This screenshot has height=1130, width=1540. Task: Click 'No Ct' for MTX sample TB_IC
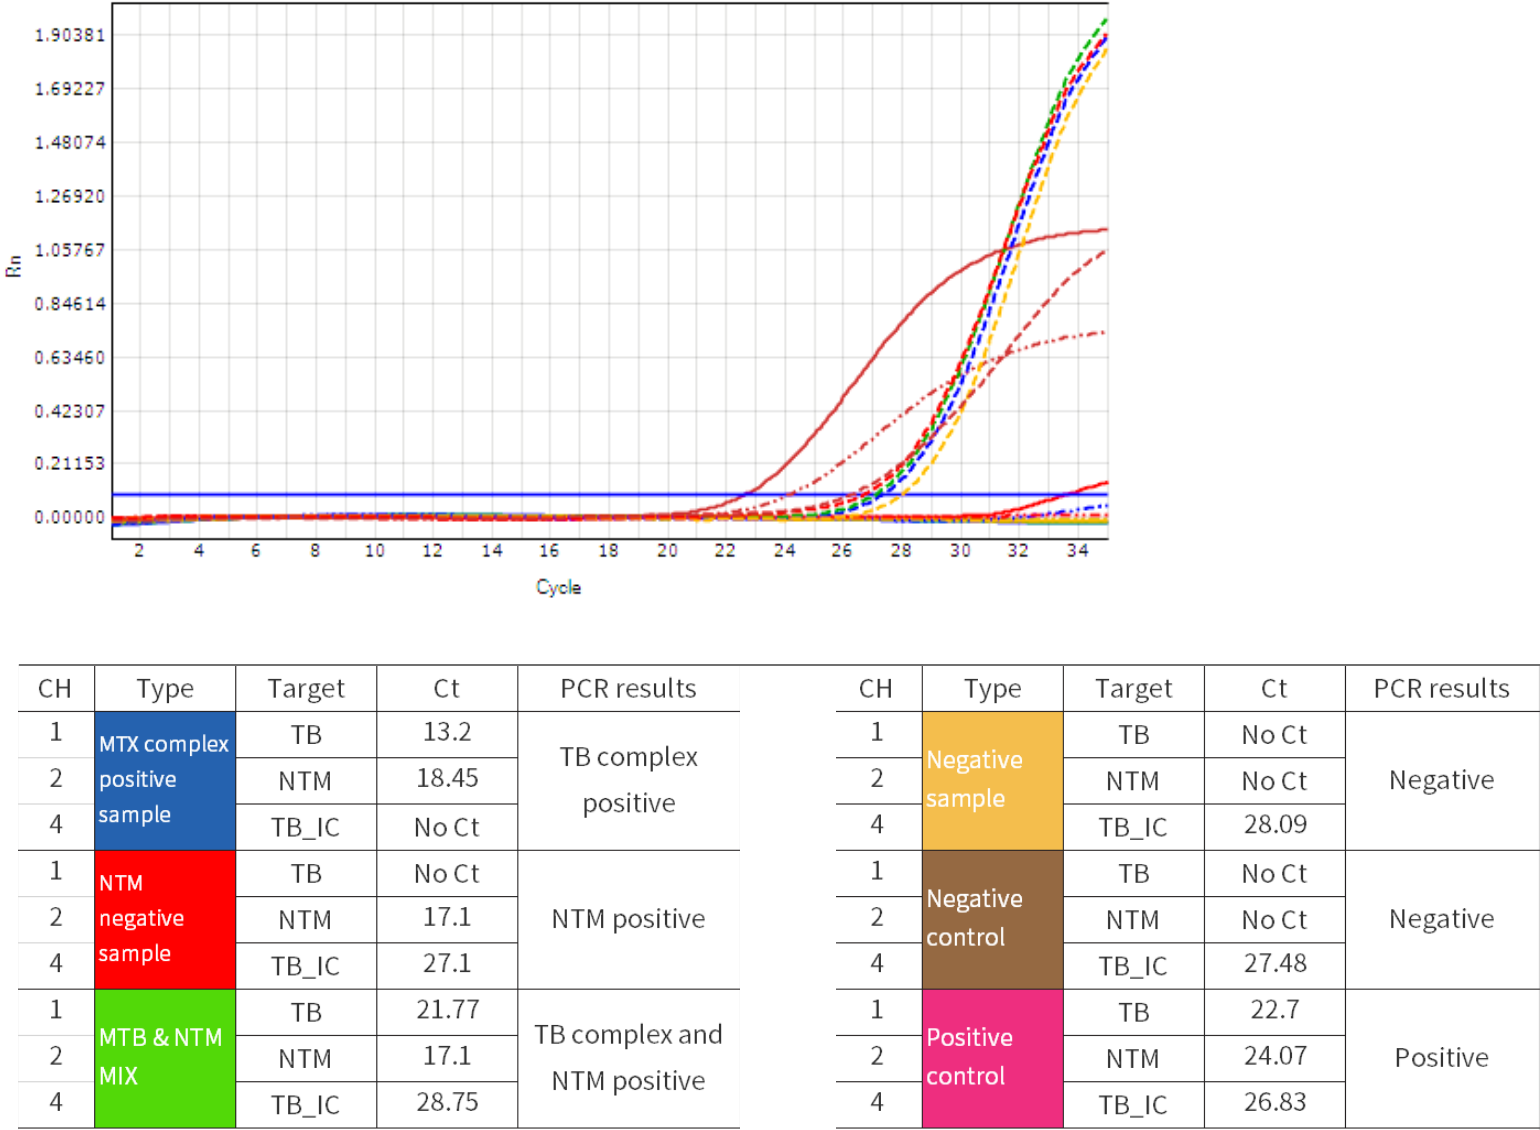[x=447, y=828]
